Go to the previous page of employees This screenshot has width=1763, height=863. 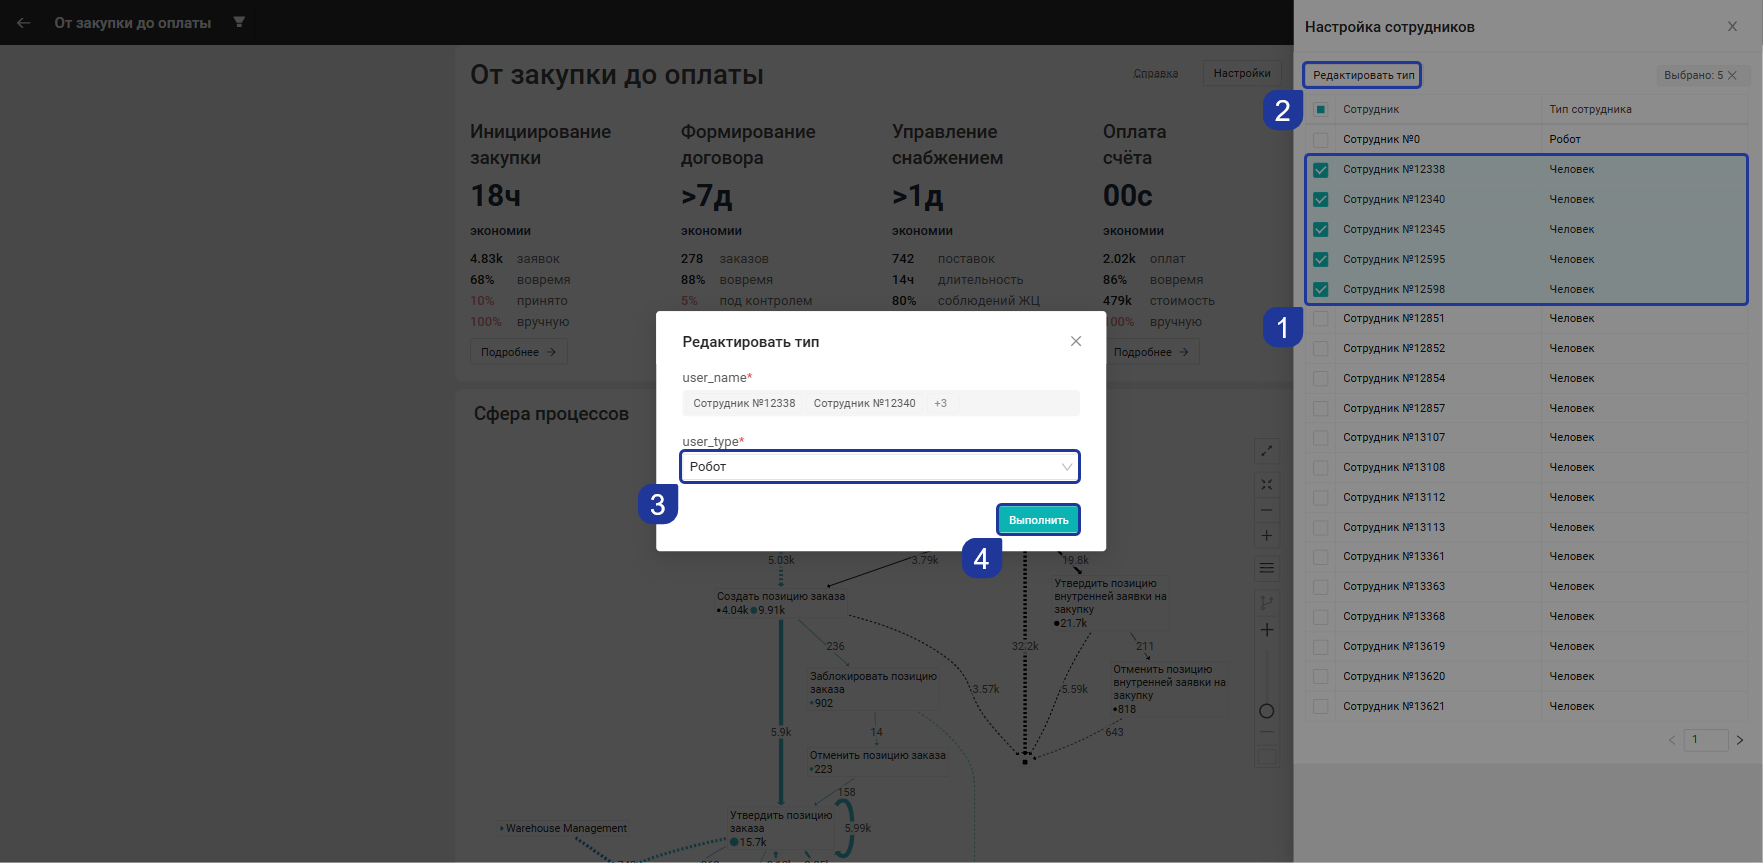(1671, 740)
